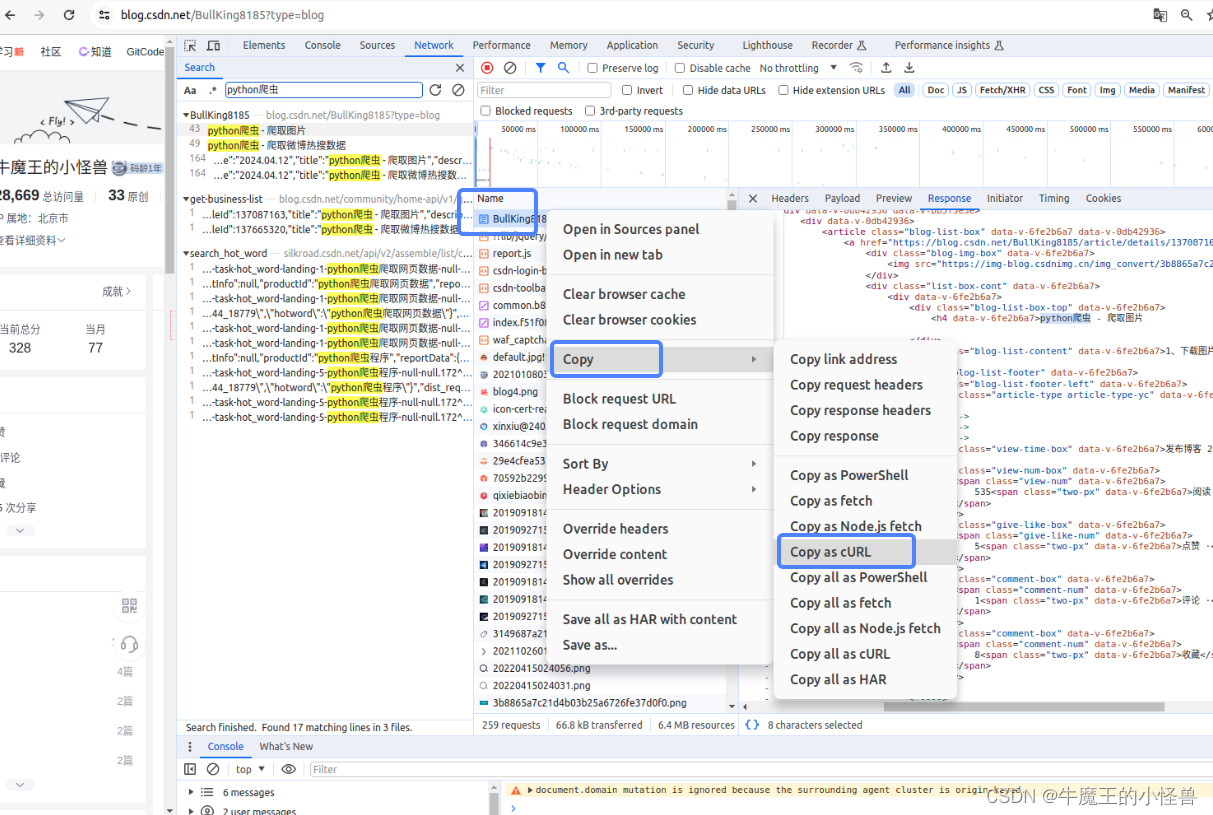Switch to the Payload tab
1213x815 pixels.
pos(842,198)
